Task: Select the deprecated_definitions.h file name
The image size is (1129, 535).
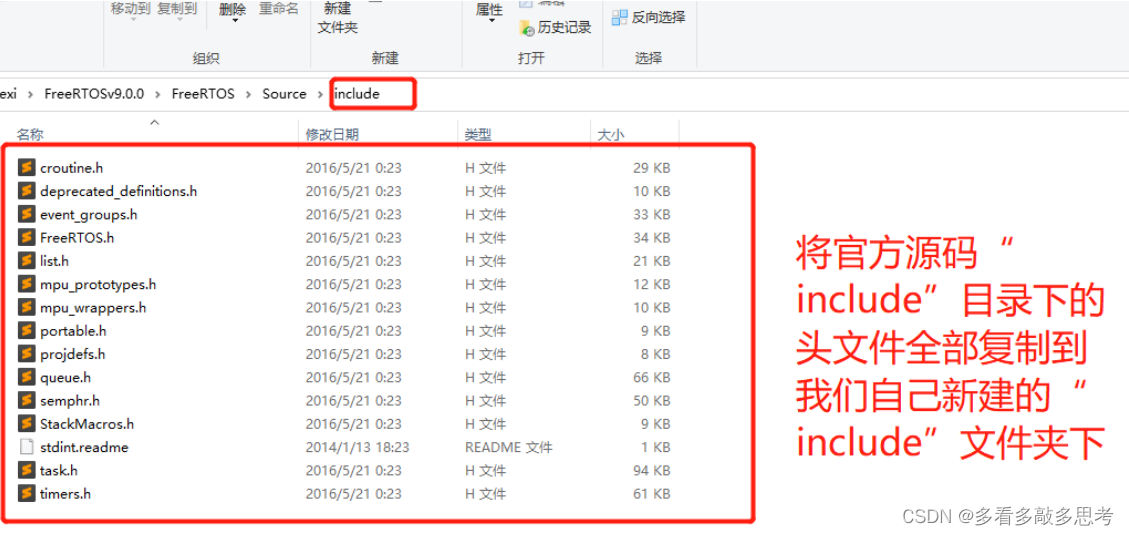Action: [119, 192]
